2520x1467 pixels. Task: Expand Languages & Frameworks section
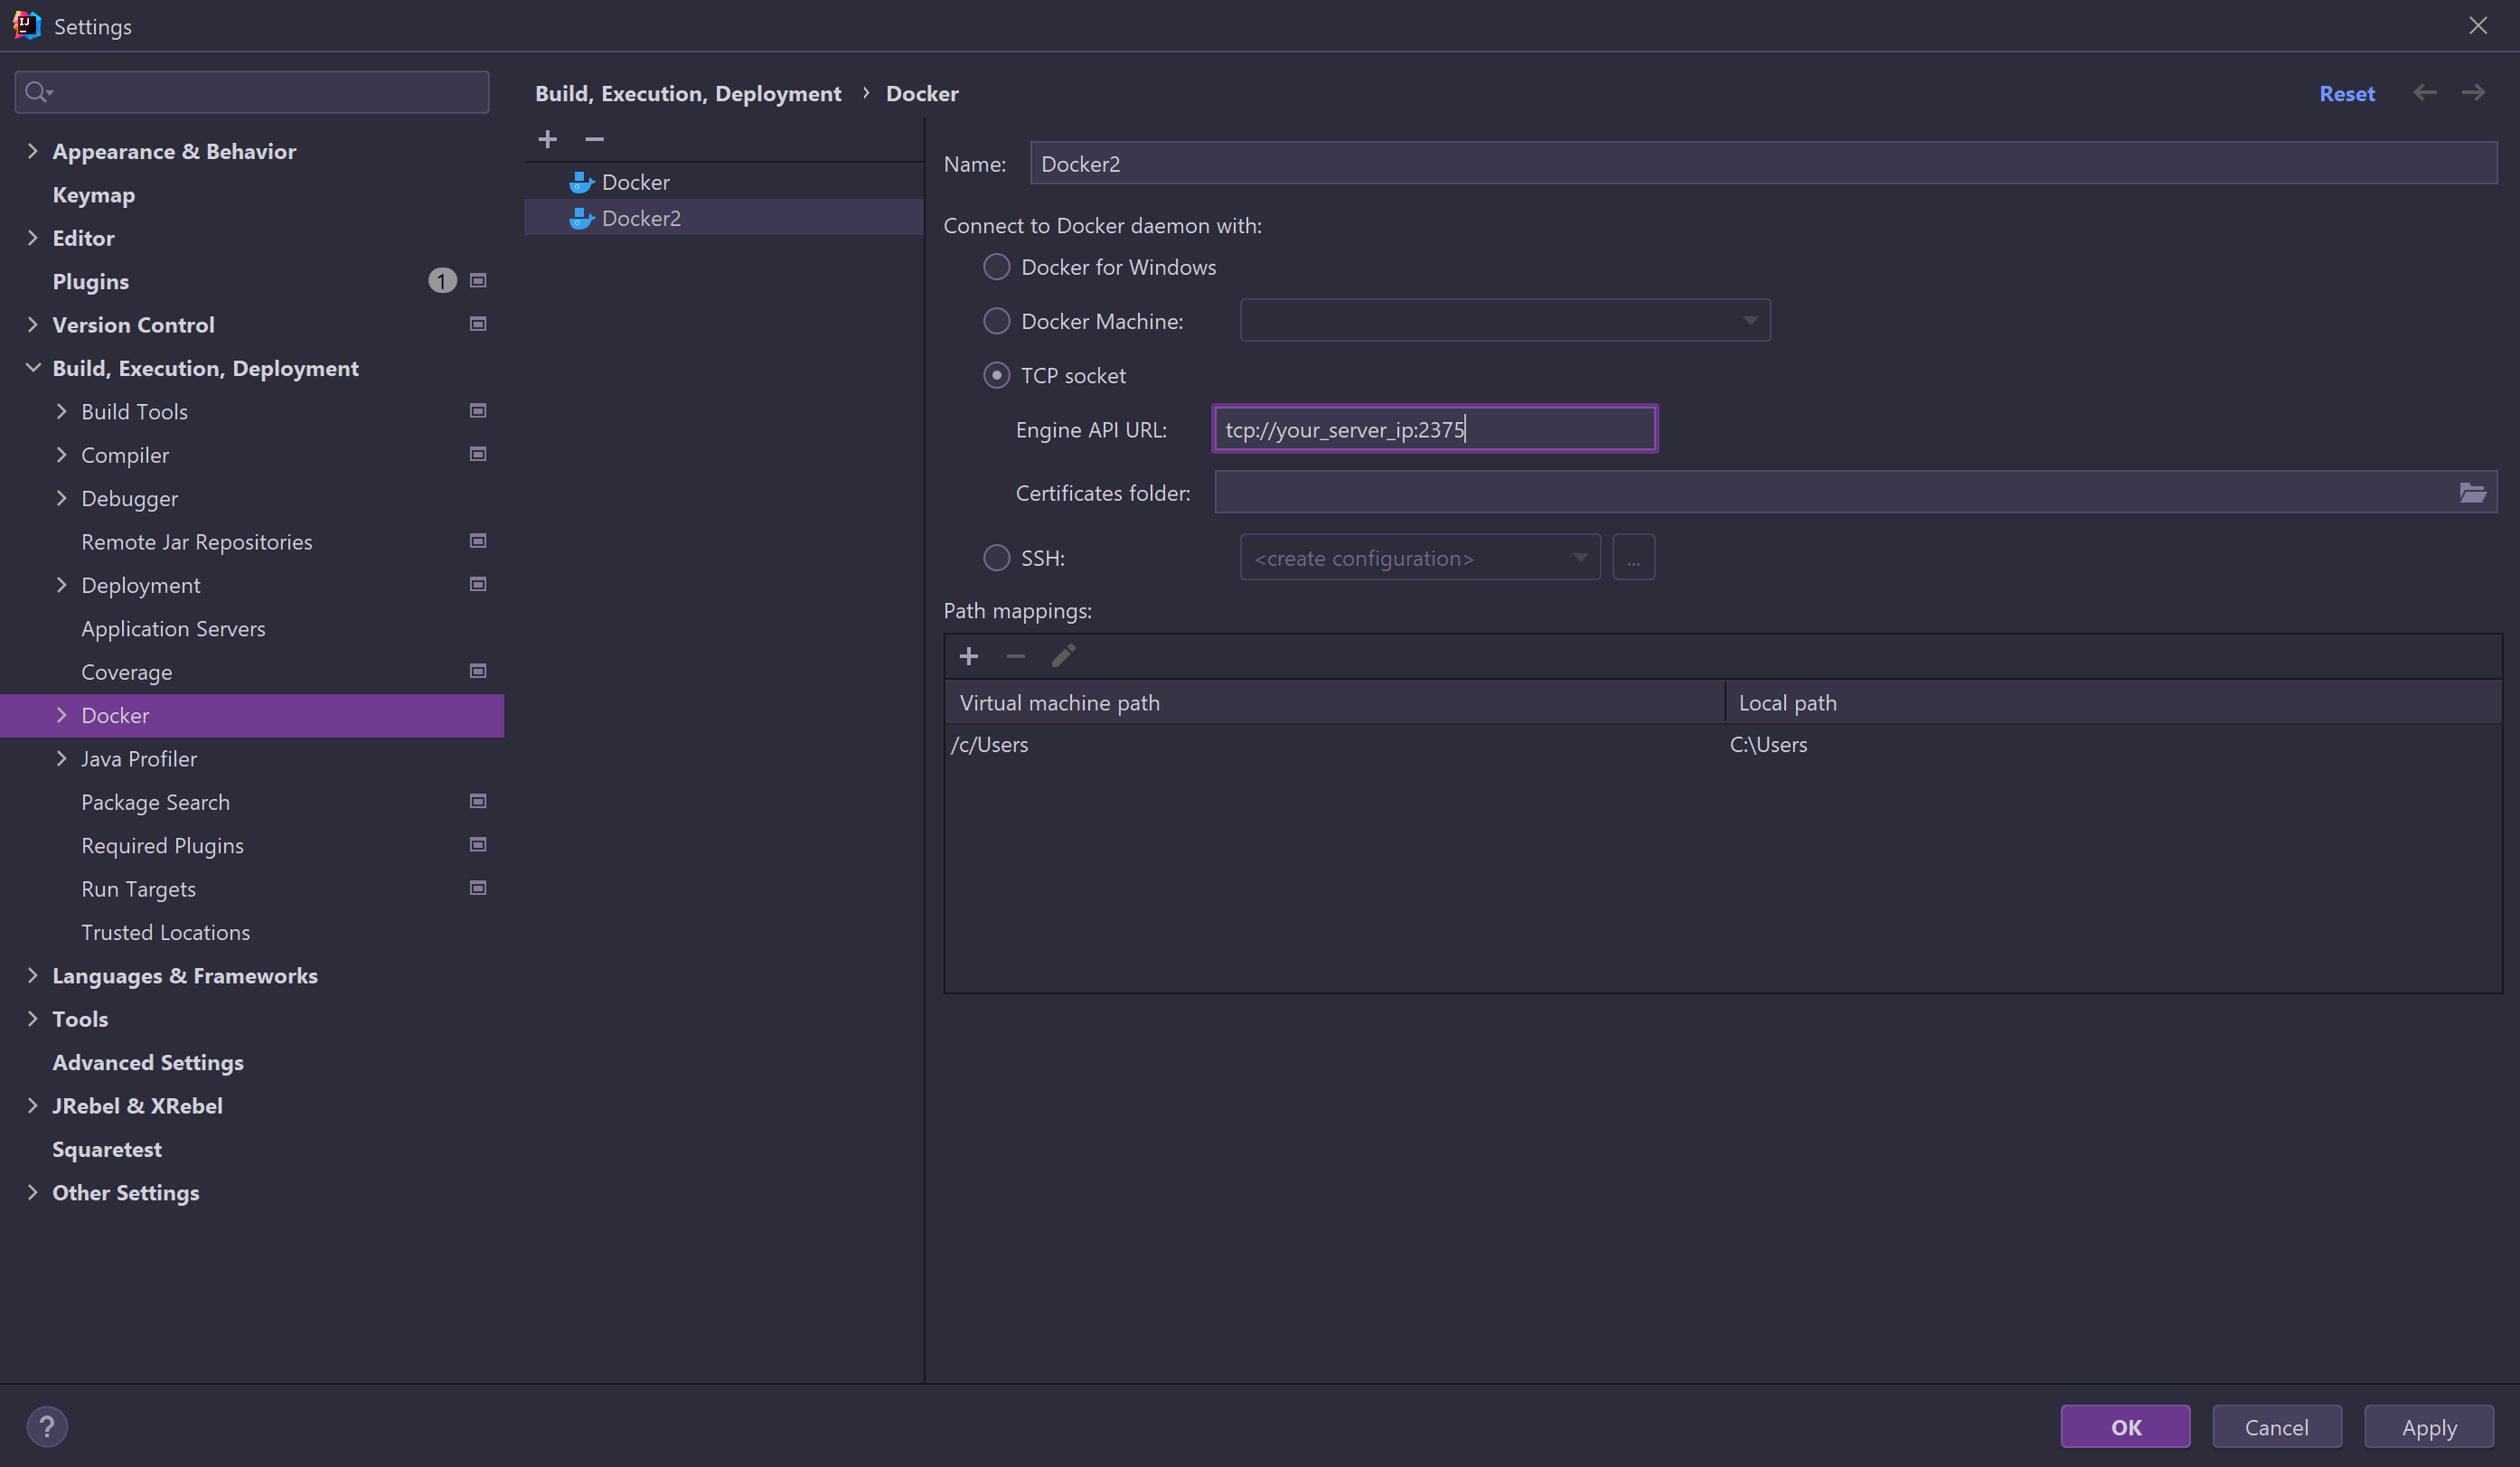(x=32, y=975)
